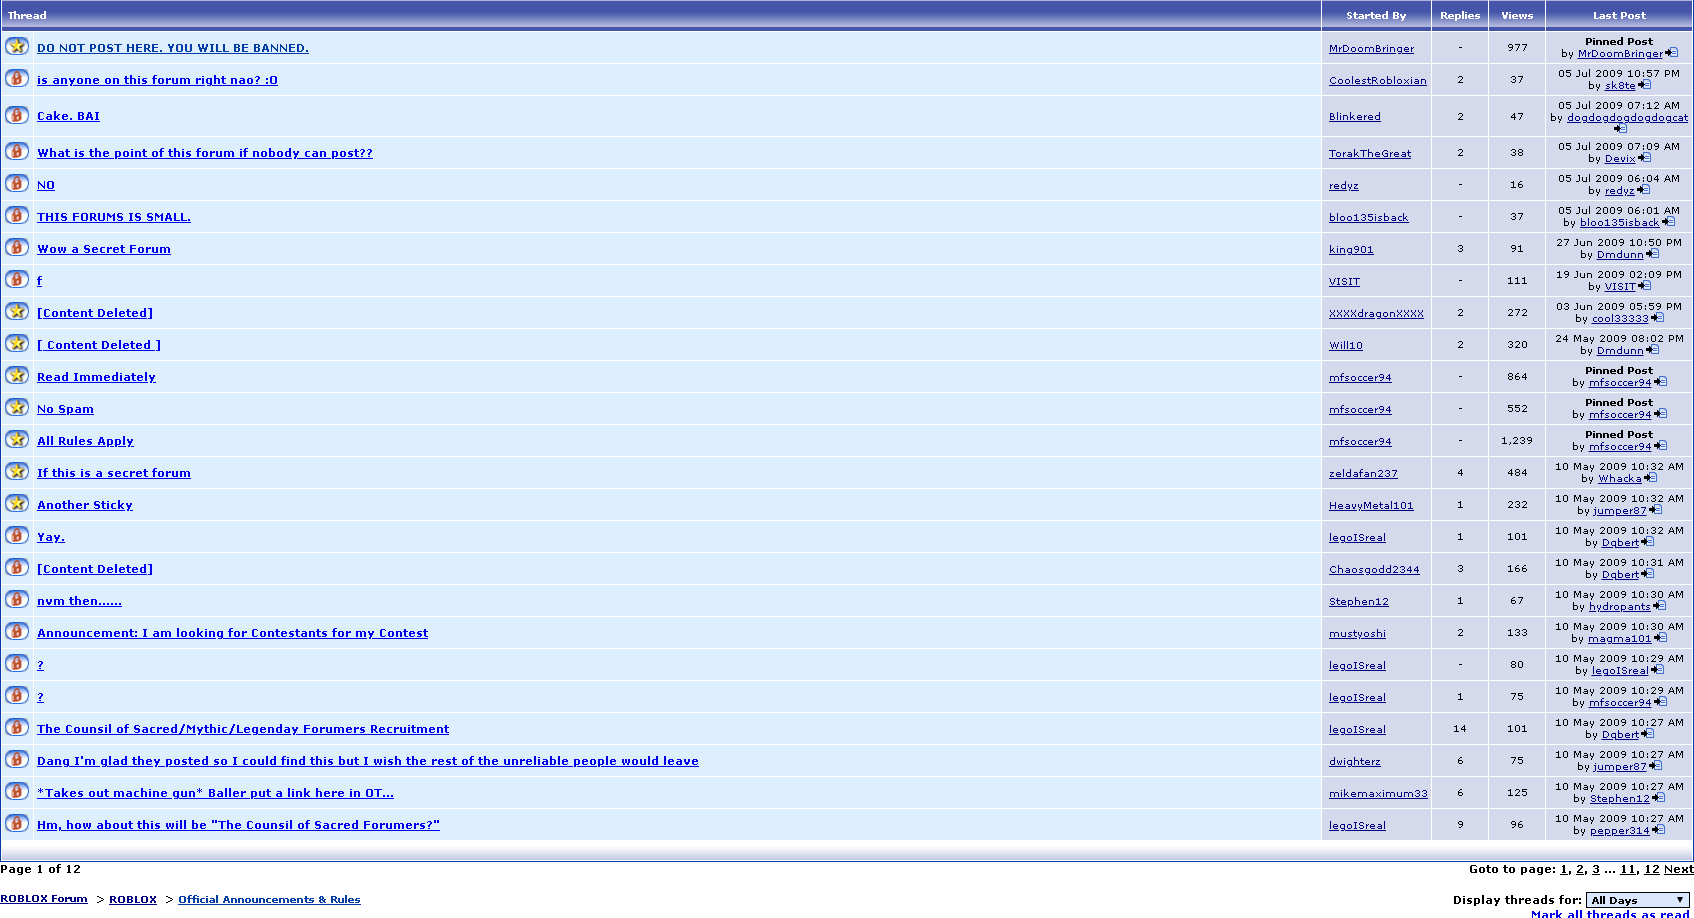Open the 'All Days' thread display dropdown
Viewport: 1694px width, 918px height.
[1637, 900]
